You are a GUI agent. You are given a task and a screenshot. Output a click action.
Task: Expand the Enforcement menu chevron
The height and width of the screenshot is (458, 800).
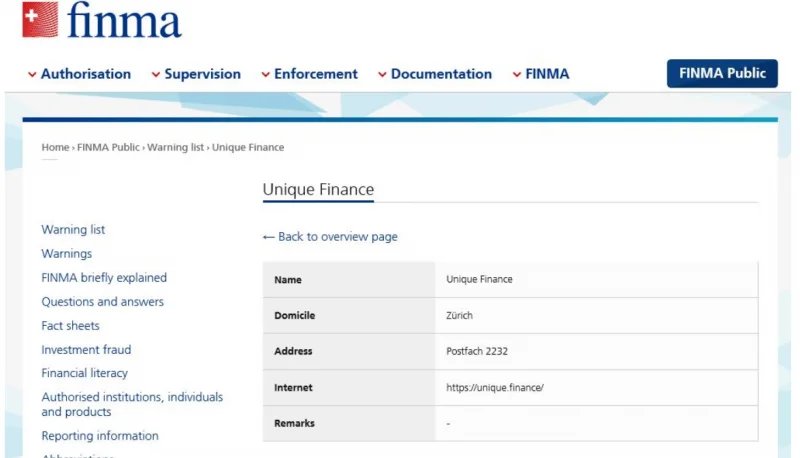pos(265,74)
